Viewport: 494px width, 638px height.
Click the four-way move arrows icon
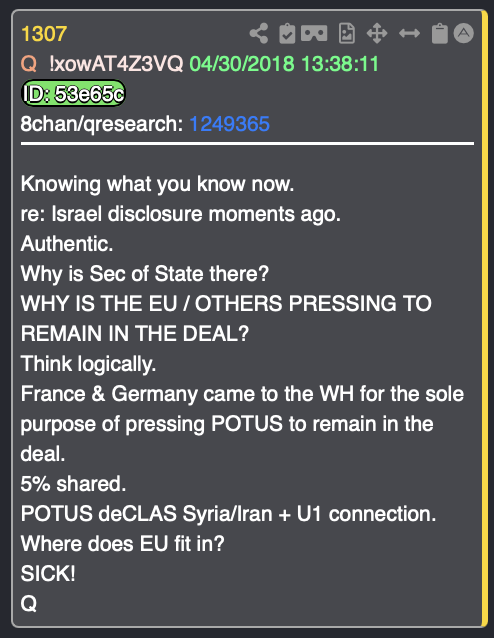click(377, 33)
